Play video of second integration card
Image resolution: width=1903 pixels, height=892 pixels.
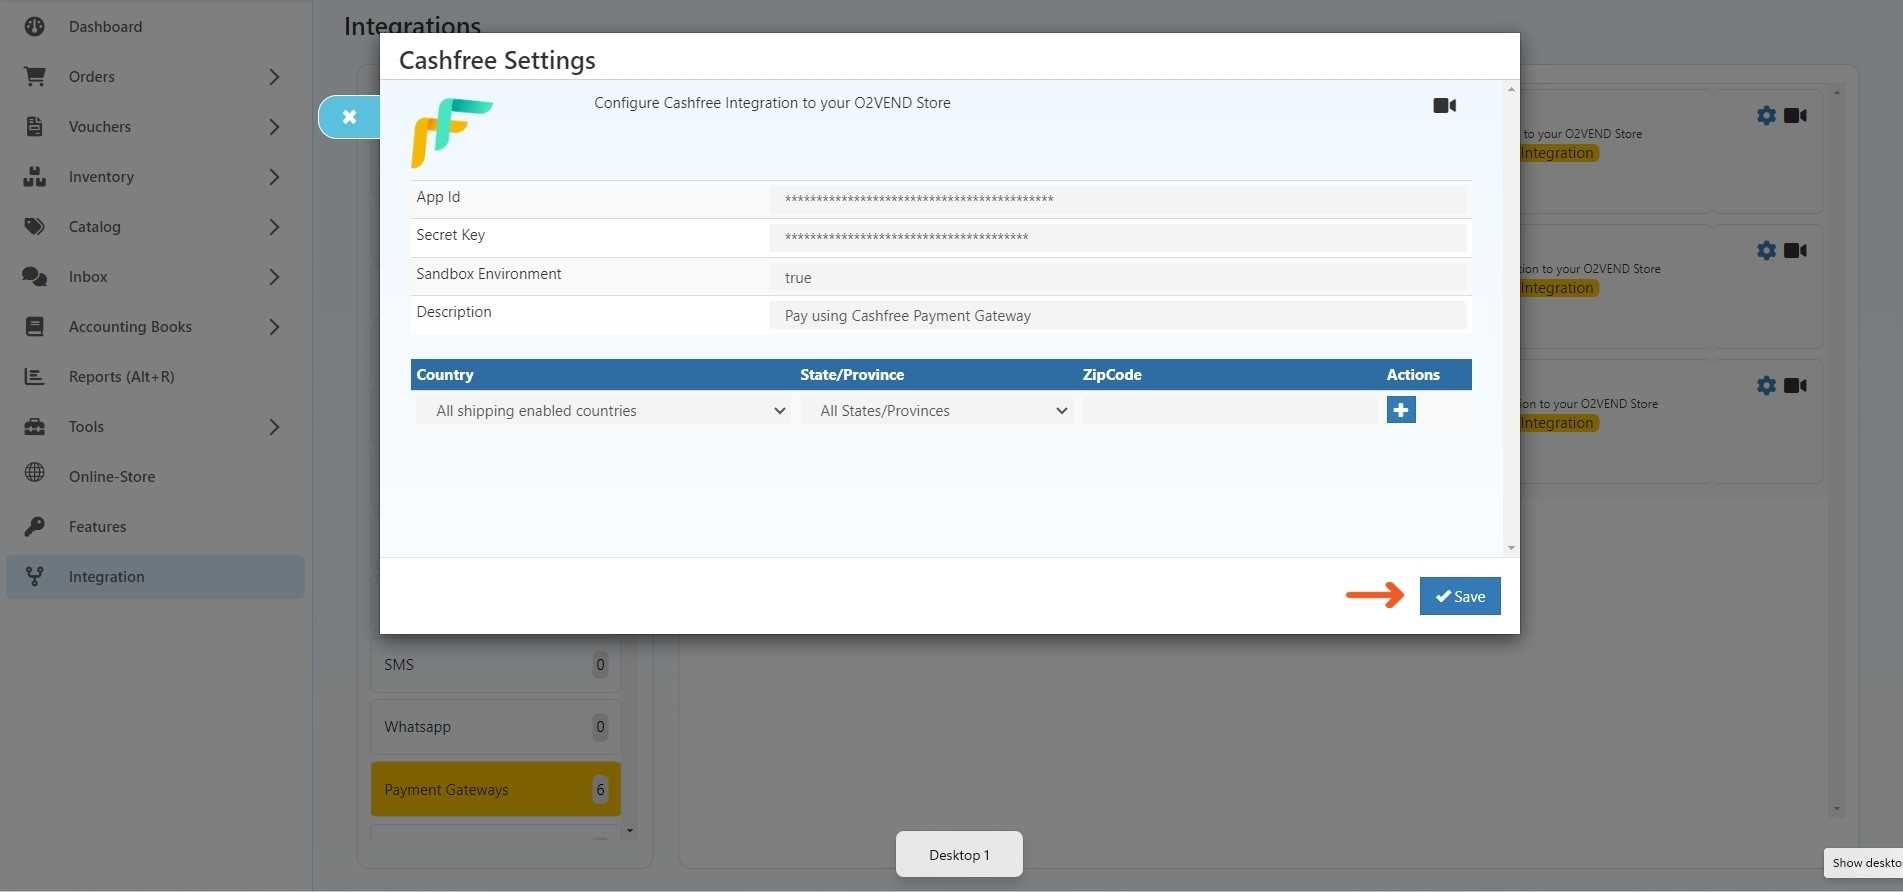pyautogui.click(x=1795, y=251)
